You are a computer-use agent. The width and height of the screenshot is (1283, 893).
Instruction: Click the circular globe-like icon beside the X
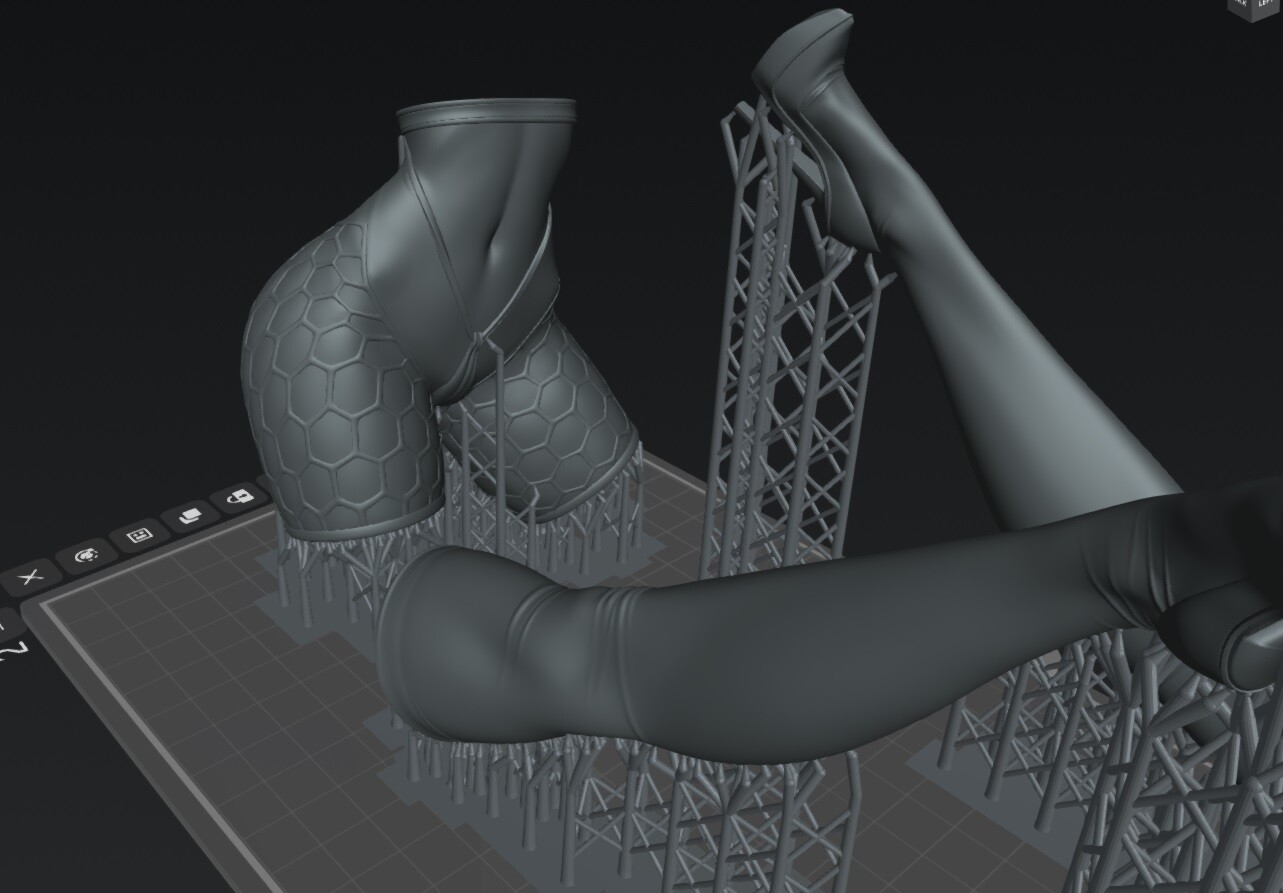tap(86, 554)
